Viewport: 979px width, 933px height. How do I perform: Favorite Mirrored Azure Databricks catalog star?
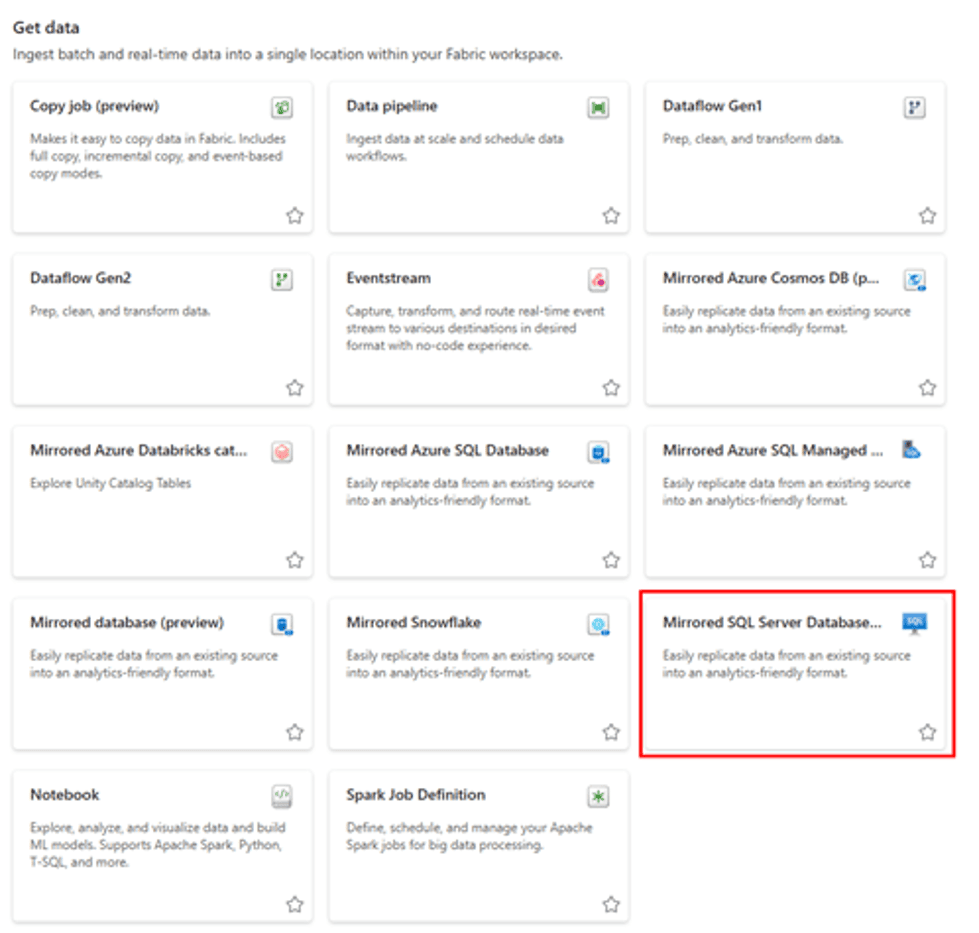295,560
